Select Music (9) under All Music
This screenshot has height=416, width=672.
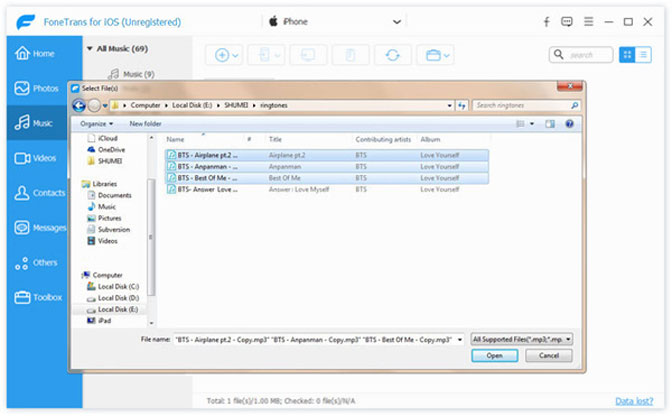(x=132, y=74)
